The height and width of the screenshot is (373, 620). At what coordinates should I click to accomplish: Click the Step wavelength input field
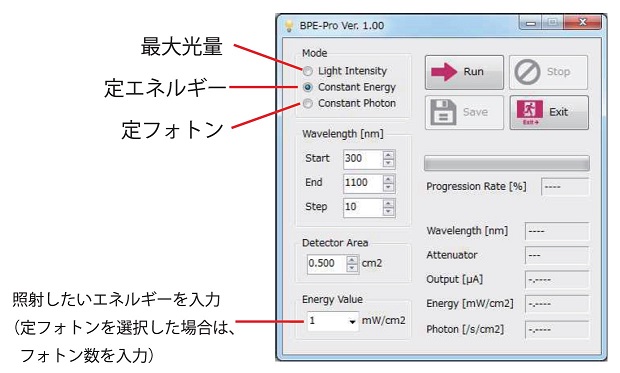363,207
